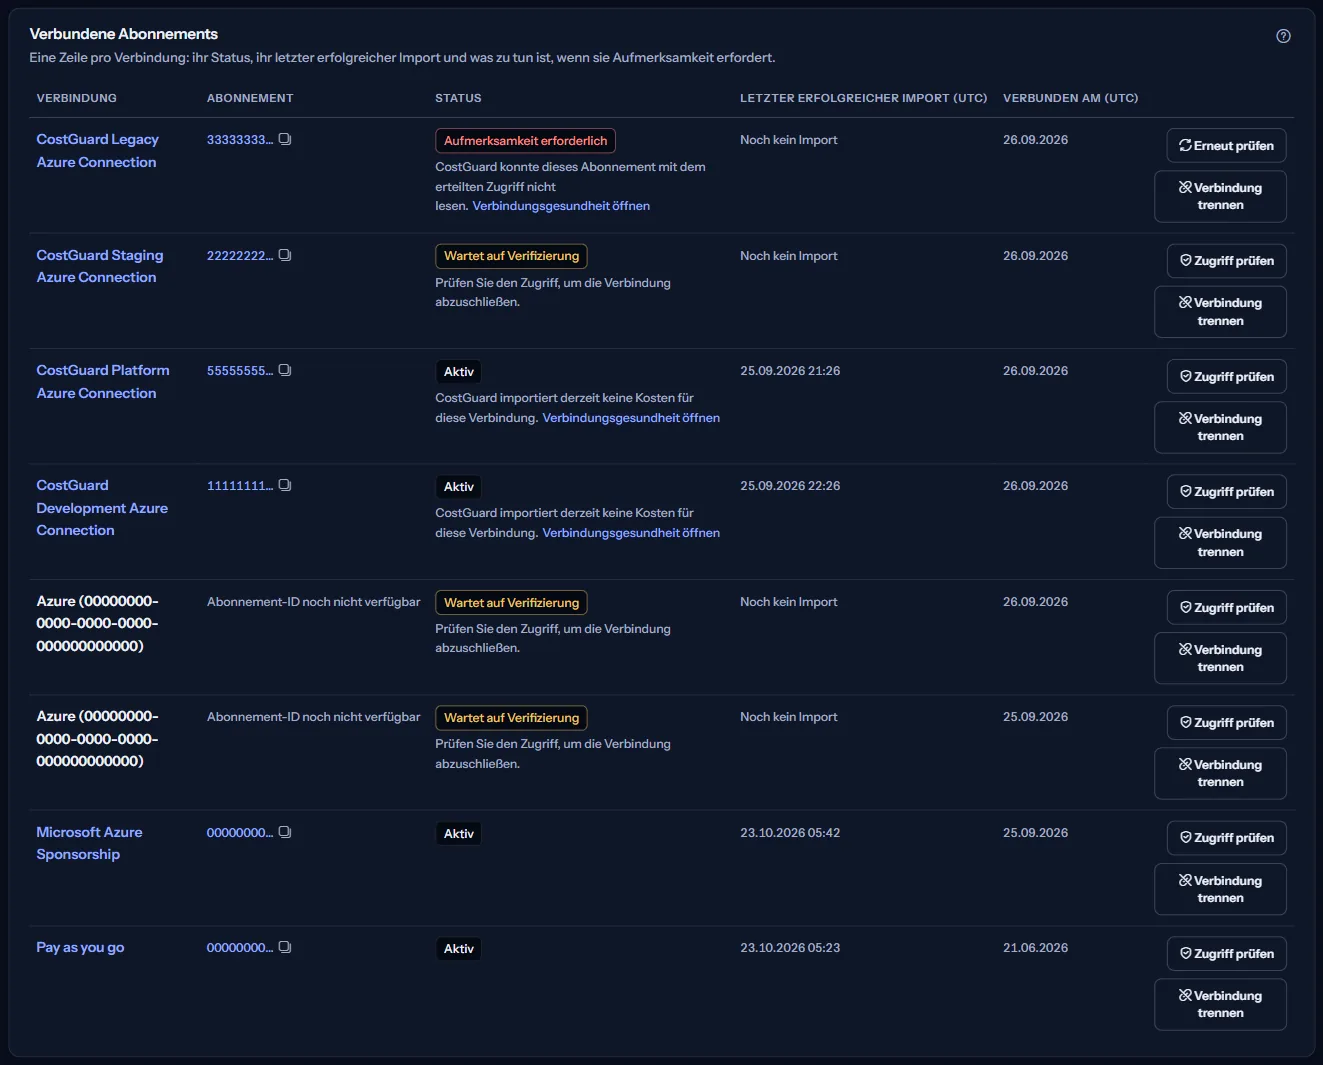Open Pay as you go connection link
1323x1065 pixels.
(x=80, y=947)
